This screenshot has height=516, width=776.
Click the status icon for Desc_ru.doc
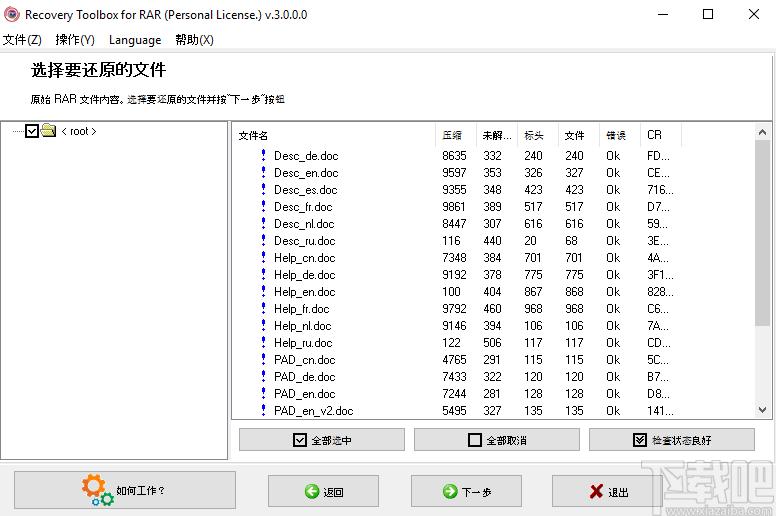pos(263,240)
